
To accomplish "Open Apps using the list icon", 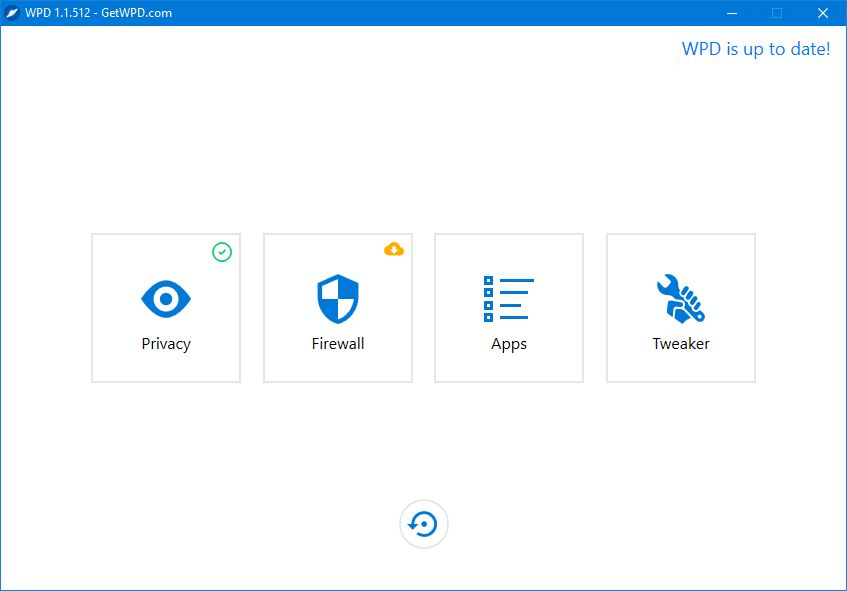I will click(509, 297).
